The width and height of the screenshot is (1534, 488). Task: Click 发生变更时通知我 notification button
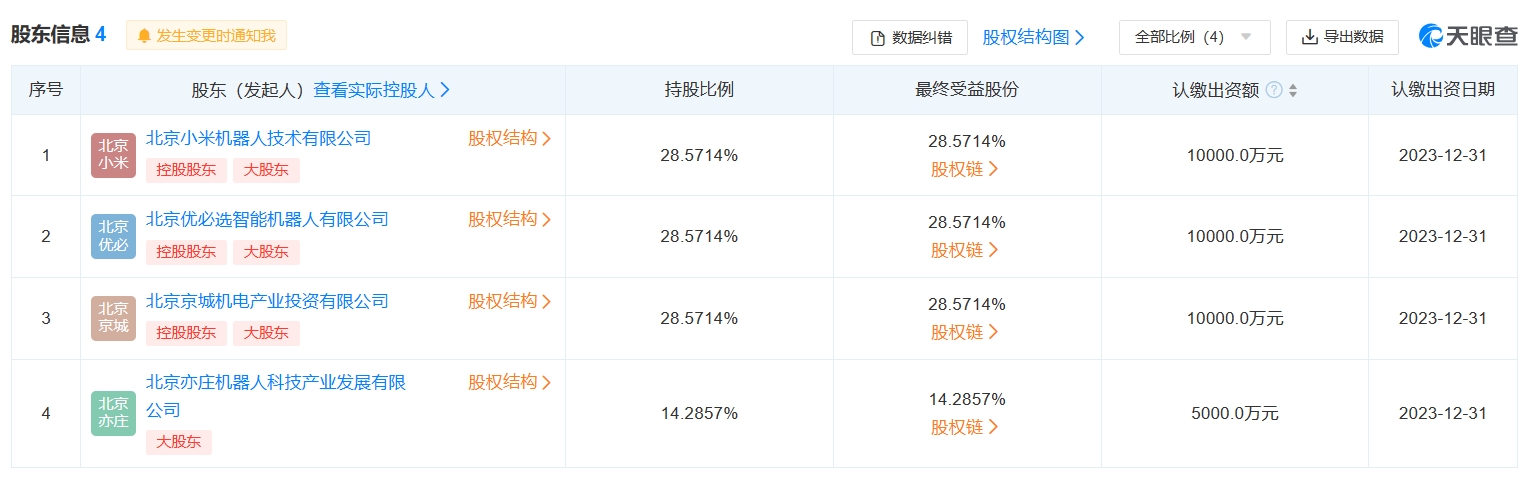tap(207, 36)
